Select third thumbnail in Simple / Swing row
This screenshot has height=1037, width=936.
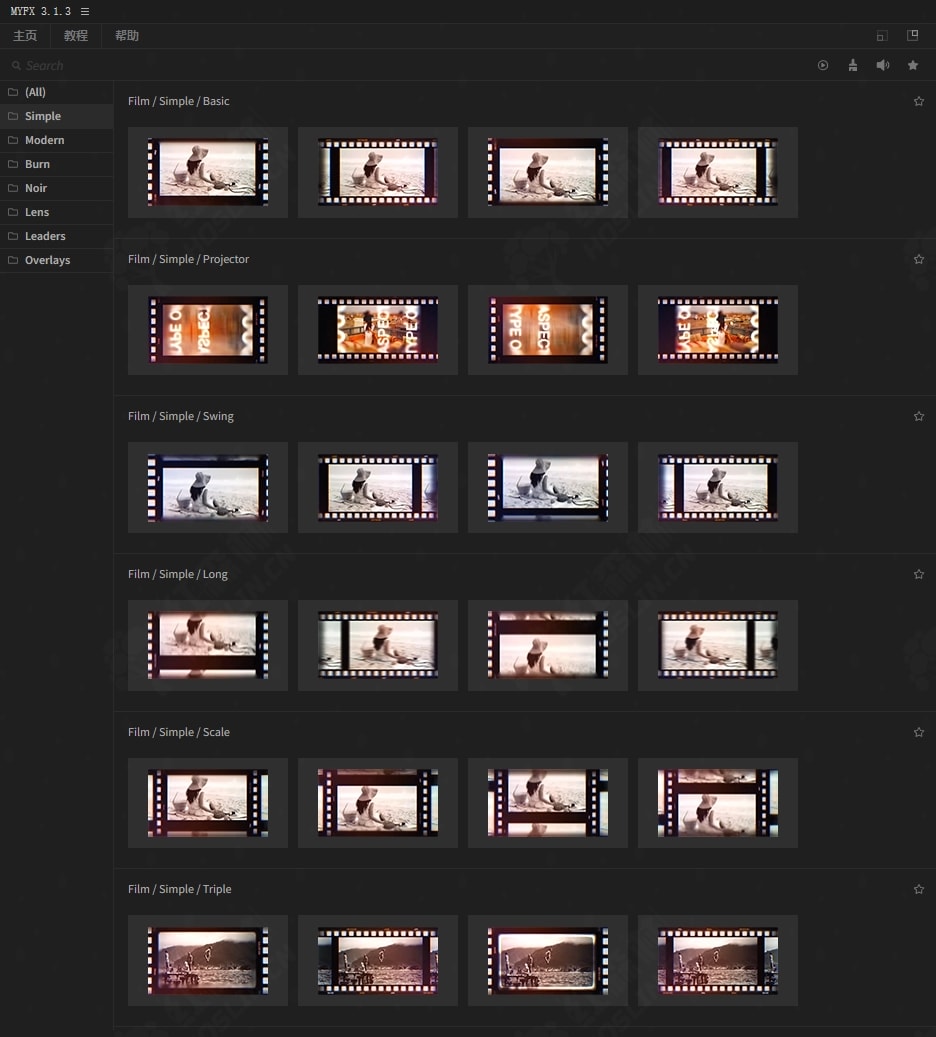(548, 487)
